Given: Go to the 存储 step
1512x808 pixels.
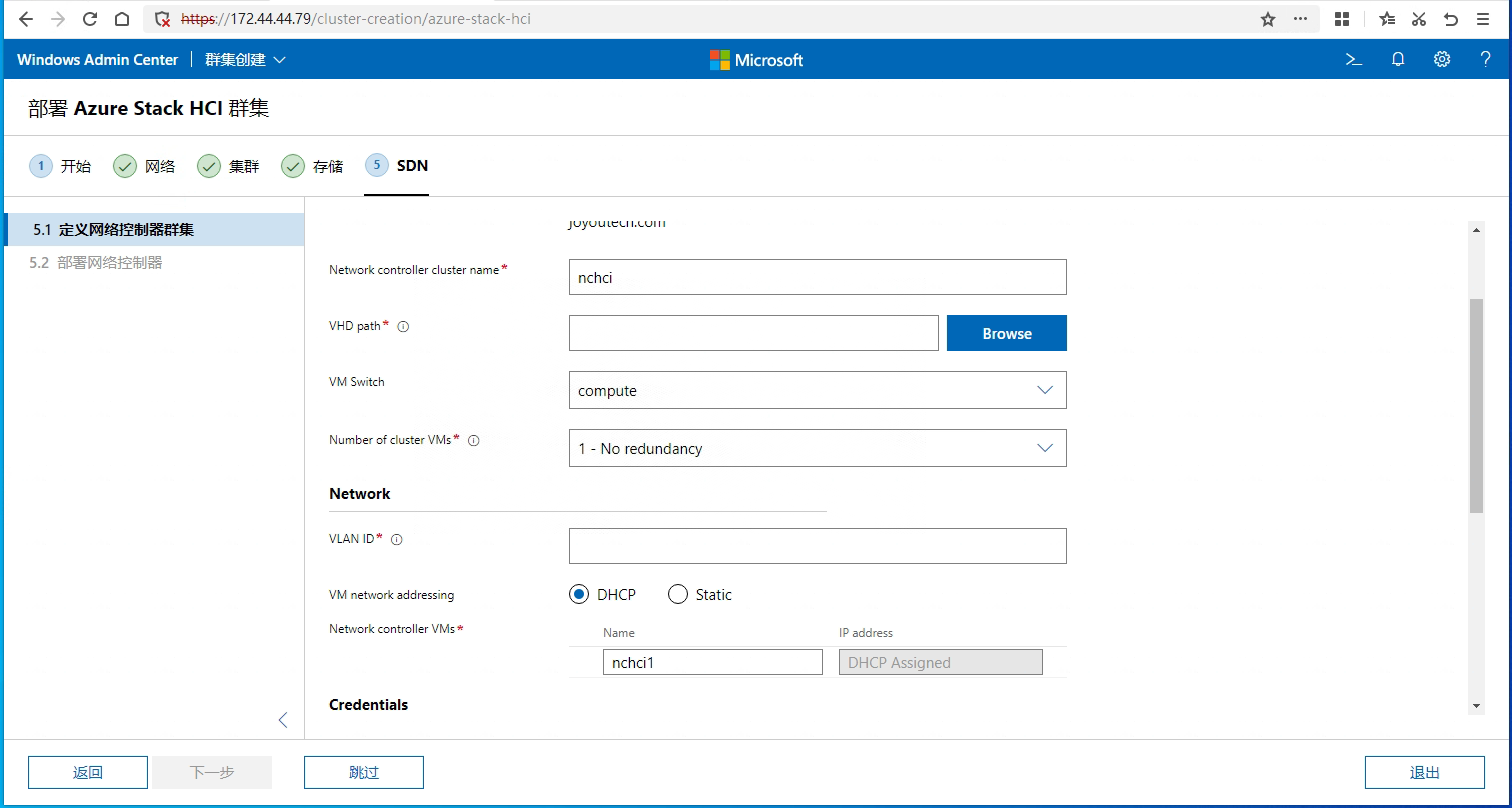Looking at the screenshot, I should coord(312,166).
